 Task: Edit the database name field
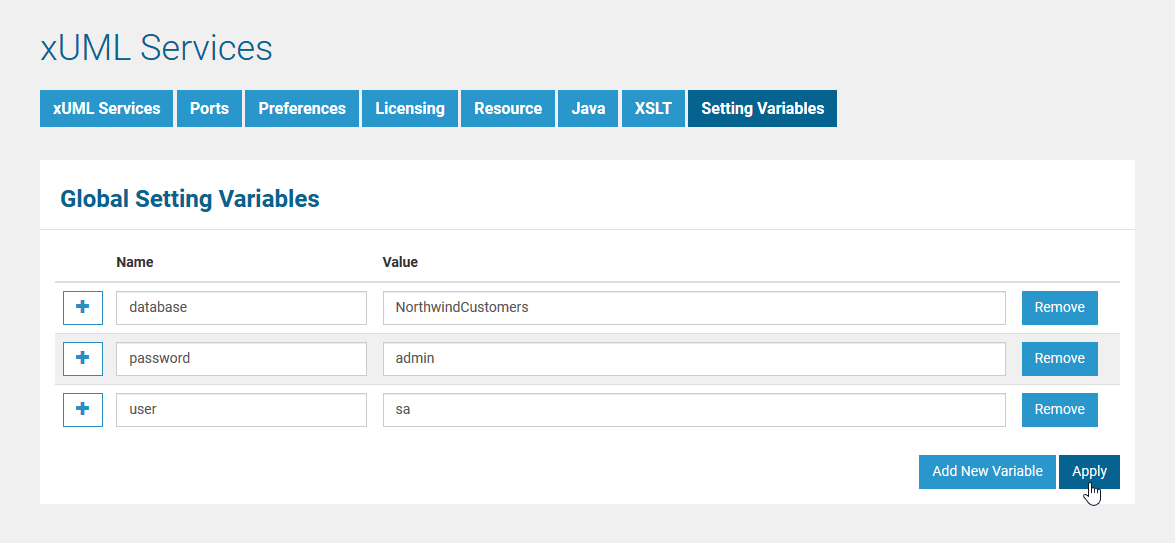(x=241, y=308)
